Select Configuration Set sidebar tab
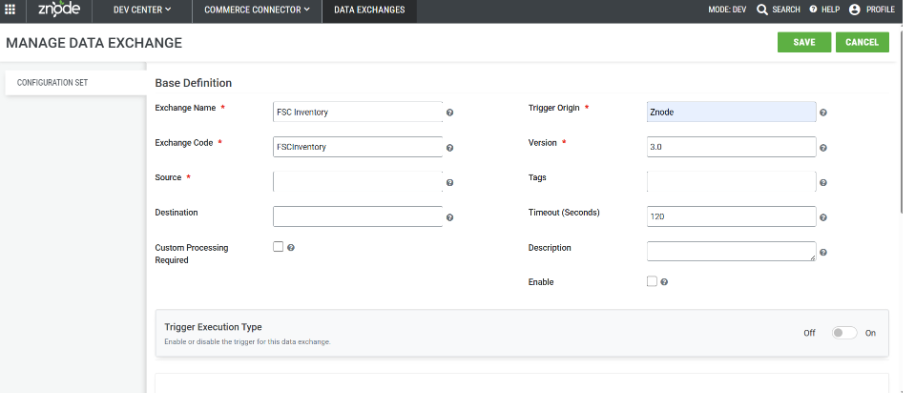 click(x=75, y=82)
